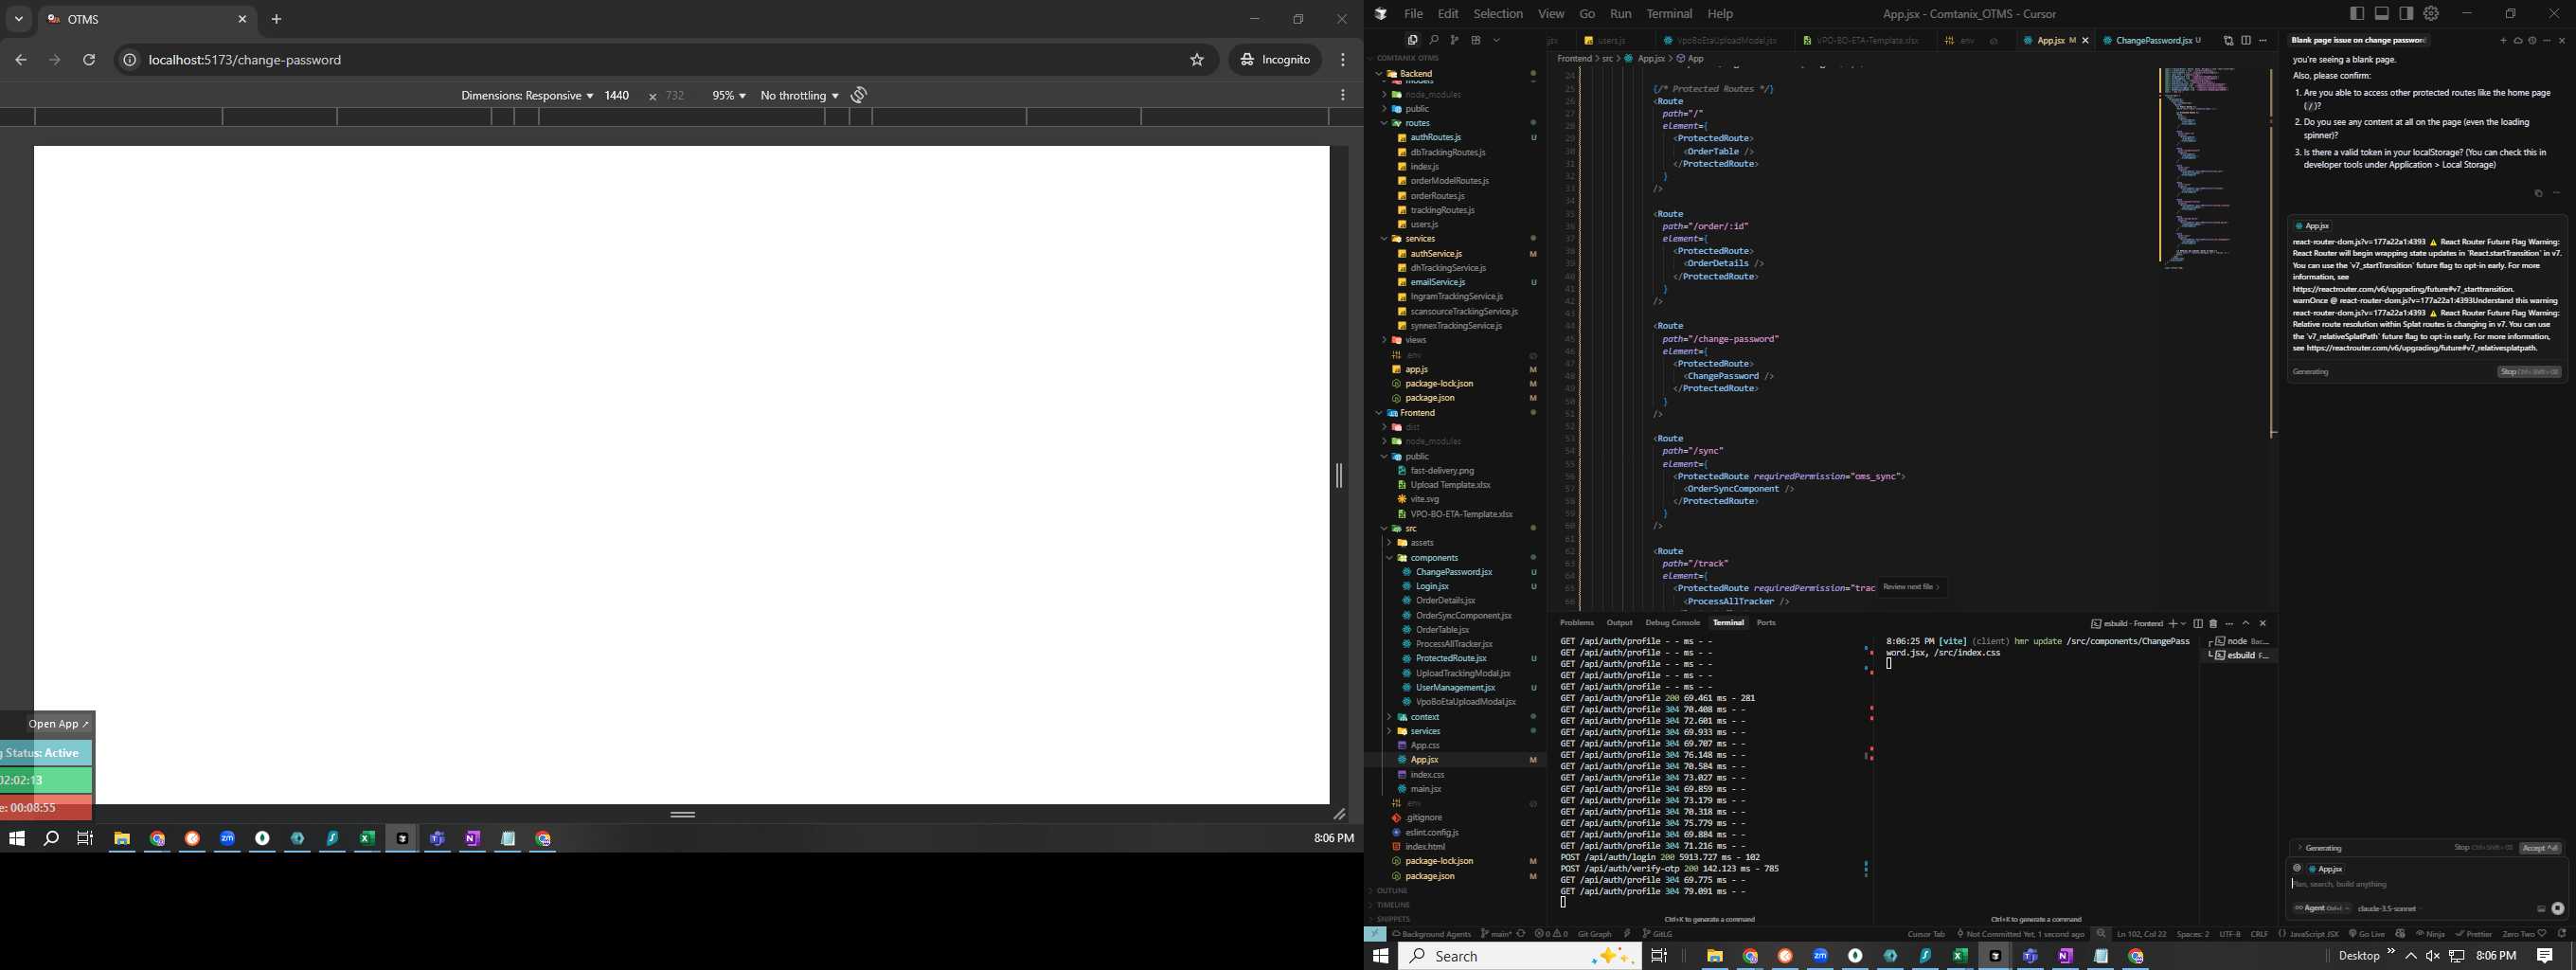Bookmark this page with star icon
The image size is (2576, 970).
[1197, 60]
